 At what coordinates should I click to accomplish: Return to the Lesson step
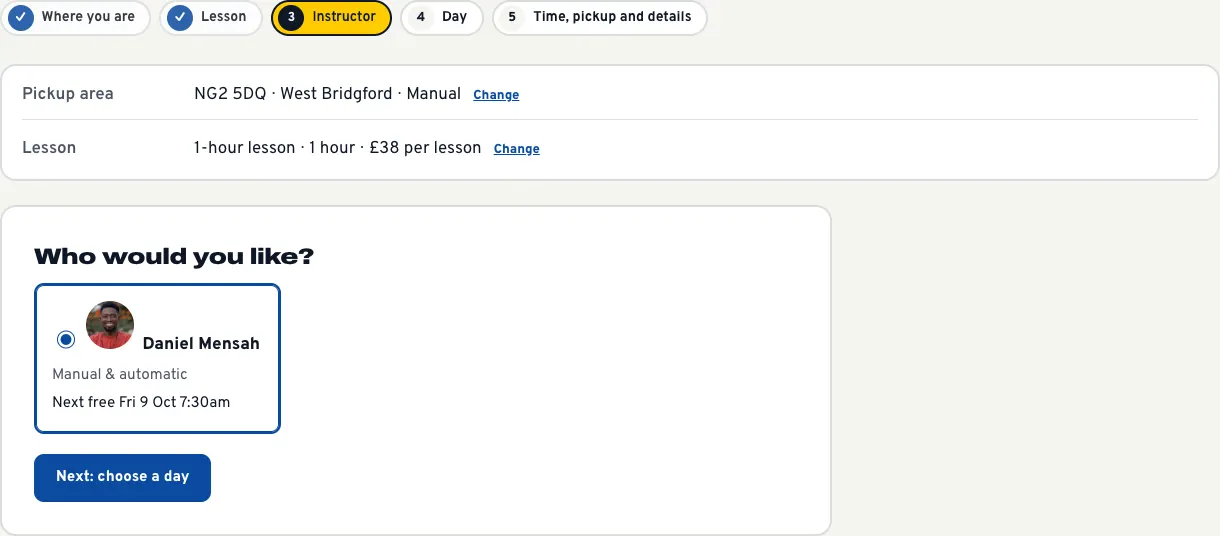[211, 17]
